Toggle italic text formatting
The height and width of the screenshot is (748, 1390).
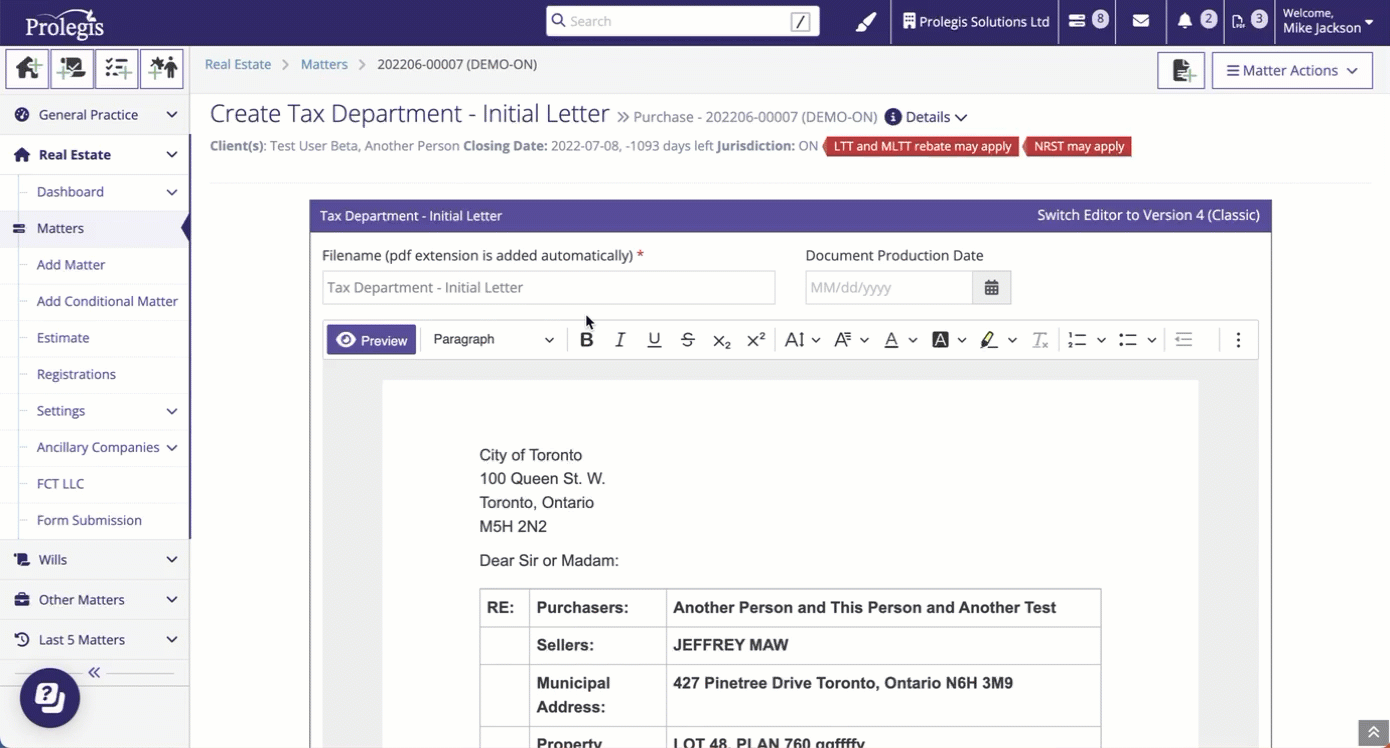click(x=620, y=340)
